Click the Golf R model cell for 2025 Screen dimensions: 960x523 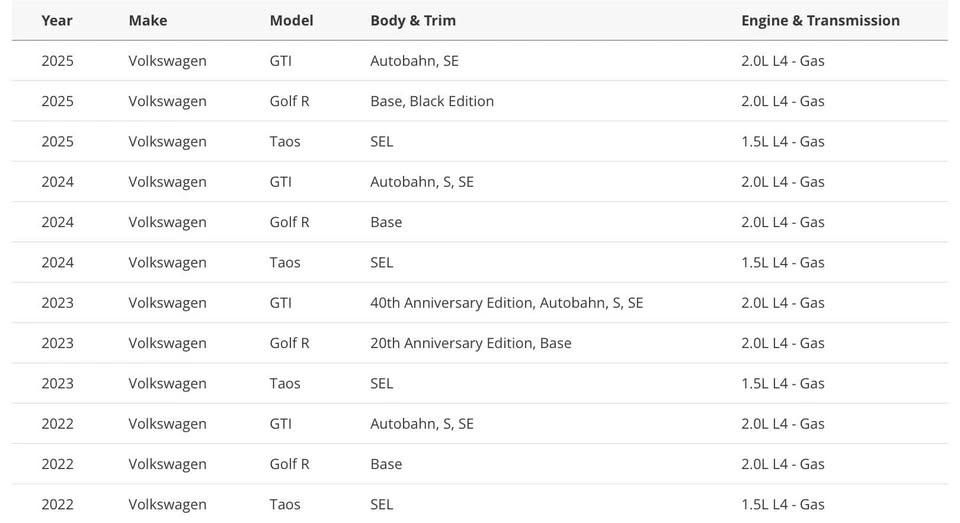pyautogui.click(x=290, y=101)
